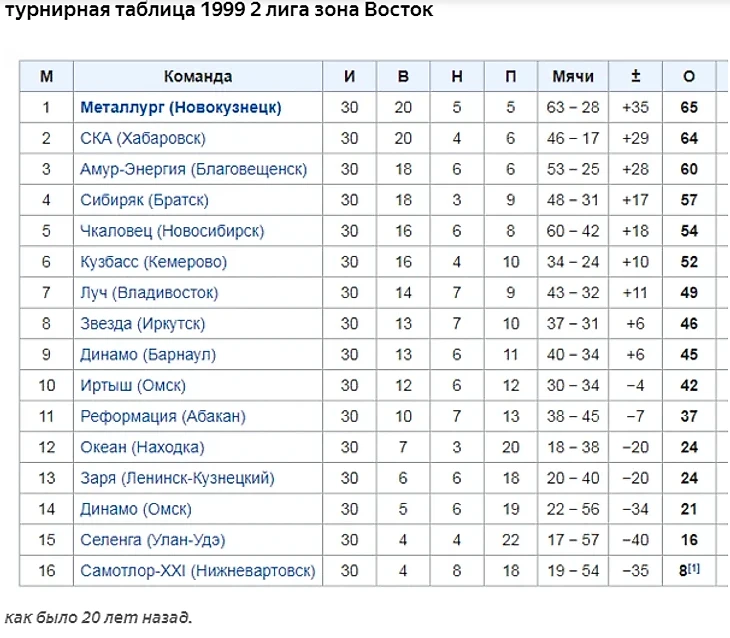The width and height of the screenshot is (730, 638).
Task: Click the Команда column header
Action: tap(198, 76)
